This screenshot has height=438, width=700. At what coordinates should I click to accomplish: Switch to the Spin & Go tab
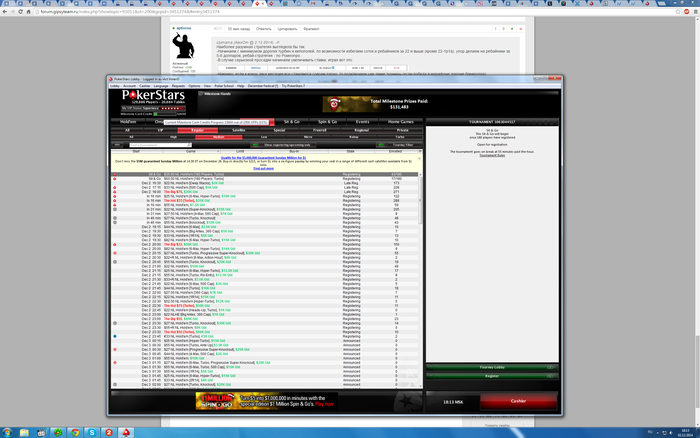(327, 121)
